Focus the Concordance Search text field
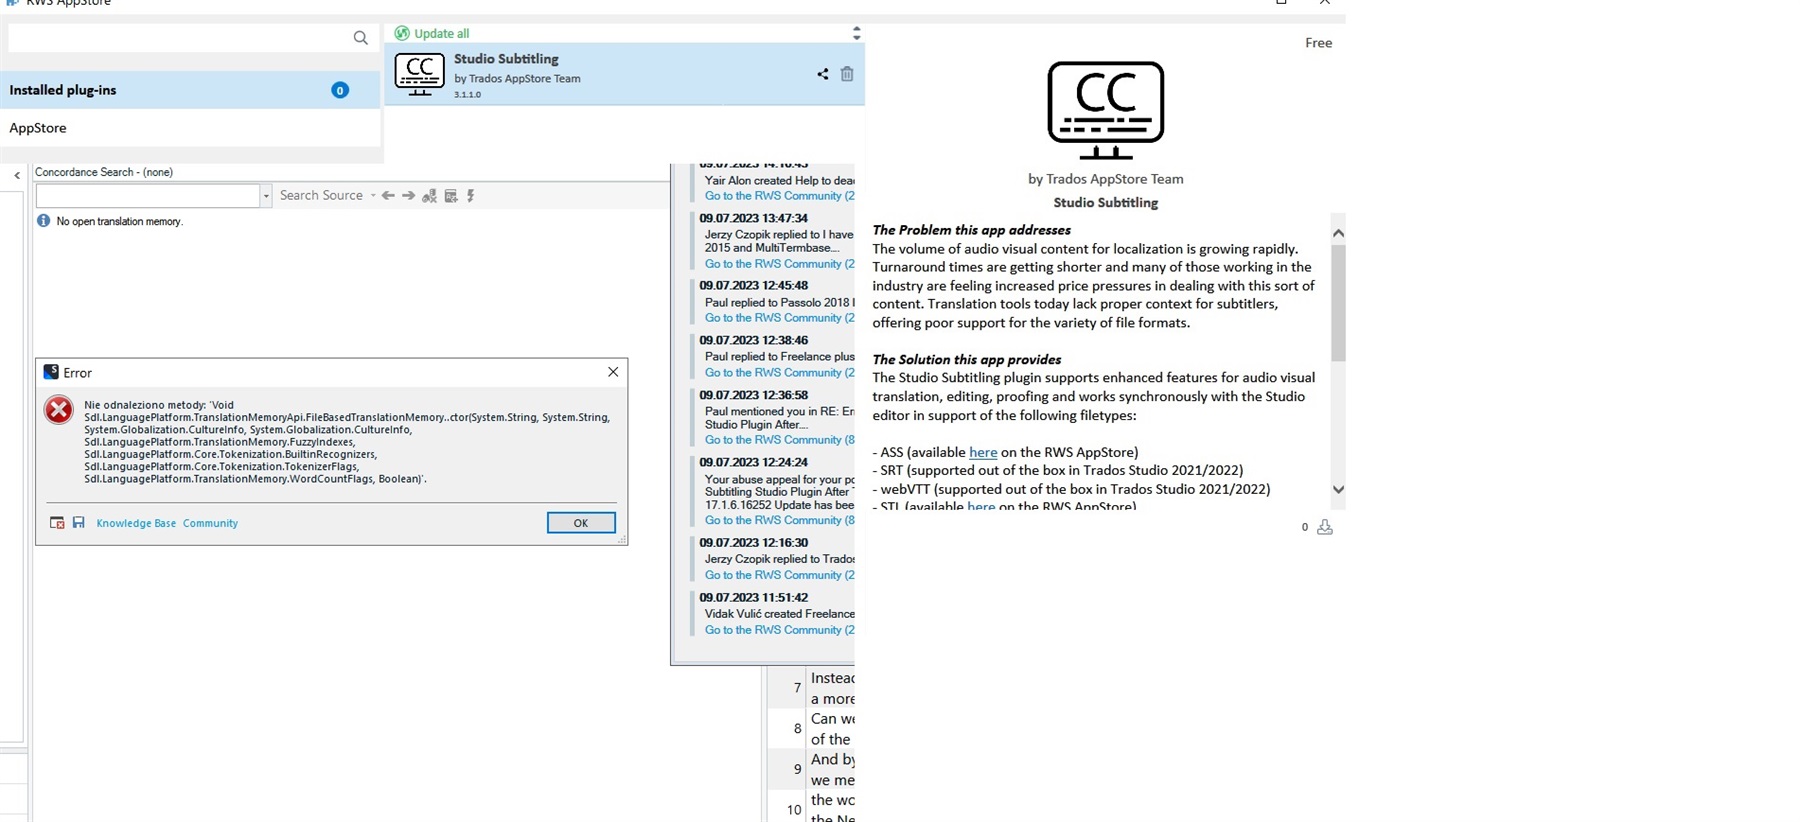1800x822 pixels. point(148,195)
